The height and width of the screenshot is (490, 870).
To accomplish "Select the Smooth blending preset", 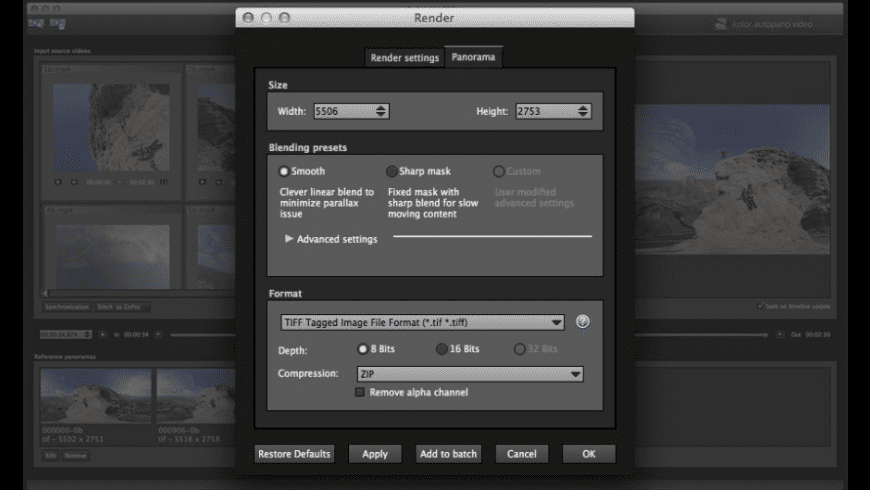I will click(x=284, y=171).
